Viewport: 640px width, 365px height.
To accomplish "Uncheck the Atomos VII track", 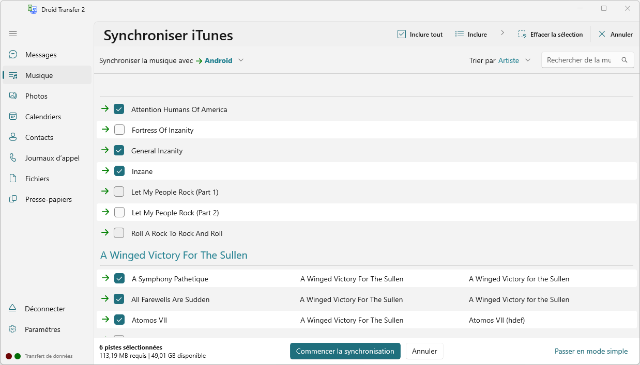I will point(119,320).
